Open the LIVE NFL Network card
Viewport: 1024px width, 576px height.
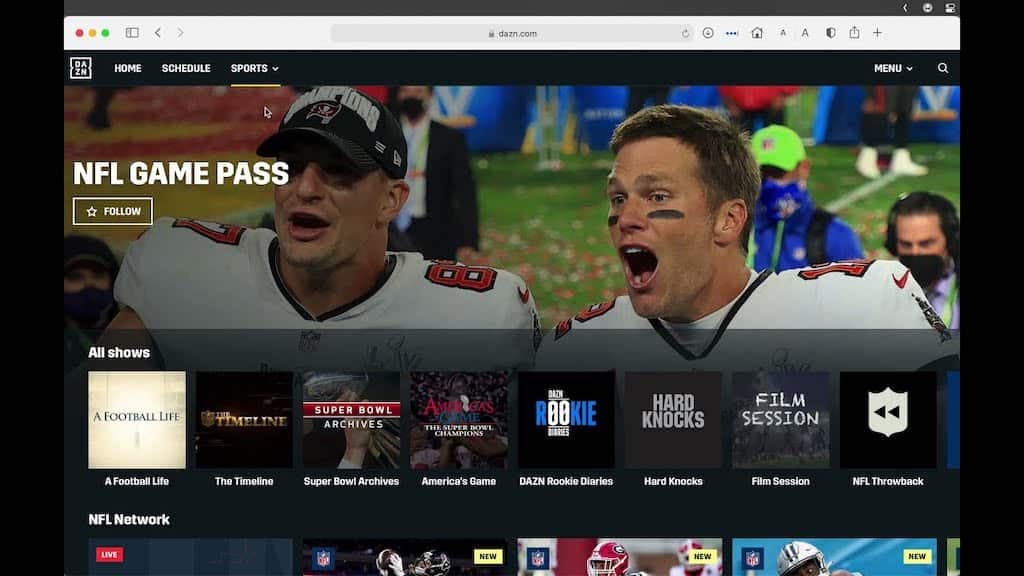pos(191,557)
